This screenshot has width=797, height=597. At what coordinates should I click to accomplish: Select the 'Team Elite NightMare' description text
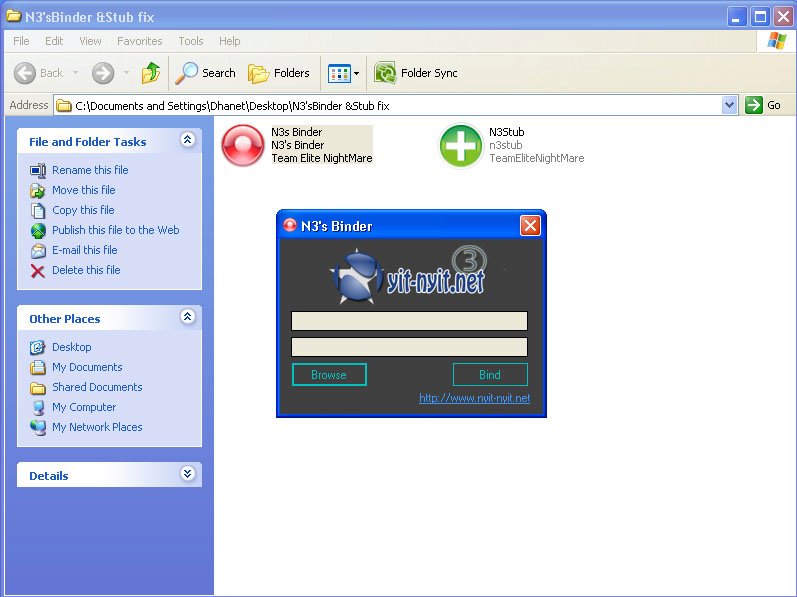point(322,158)
